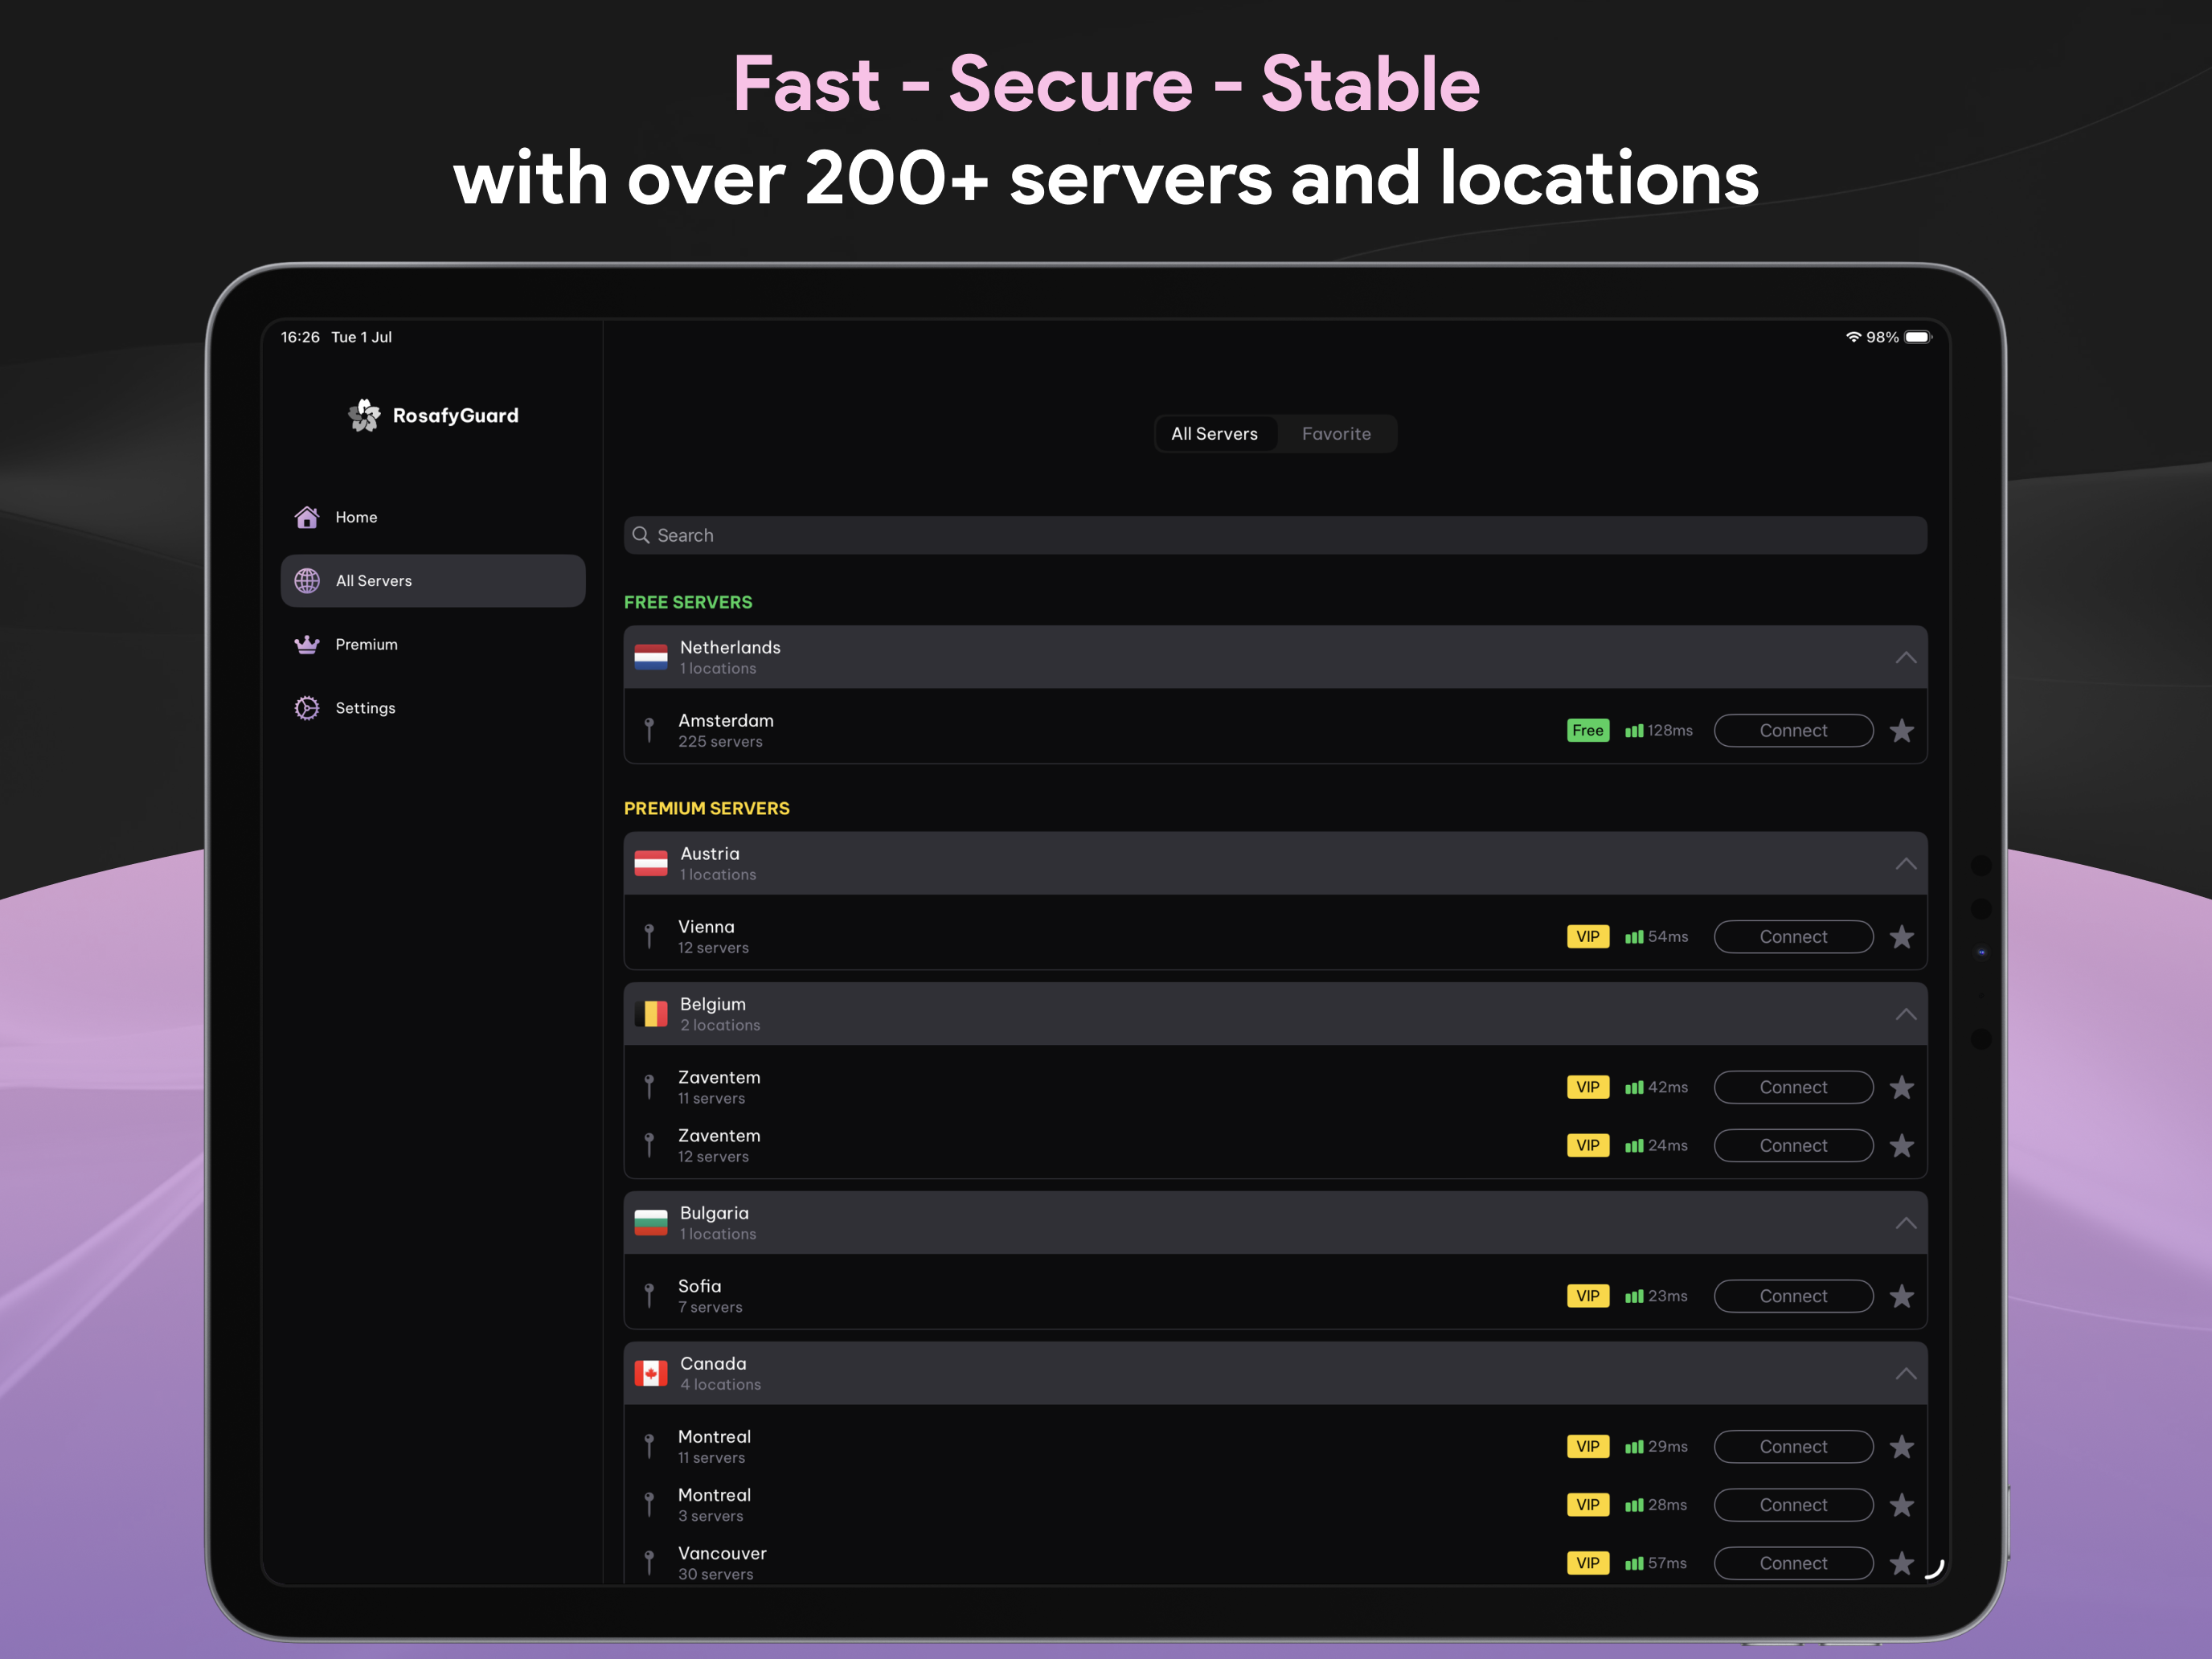Click the Free badge on Amsterdam
Viewport: 2212px width, 1659px height.
tap(1588, 731)
